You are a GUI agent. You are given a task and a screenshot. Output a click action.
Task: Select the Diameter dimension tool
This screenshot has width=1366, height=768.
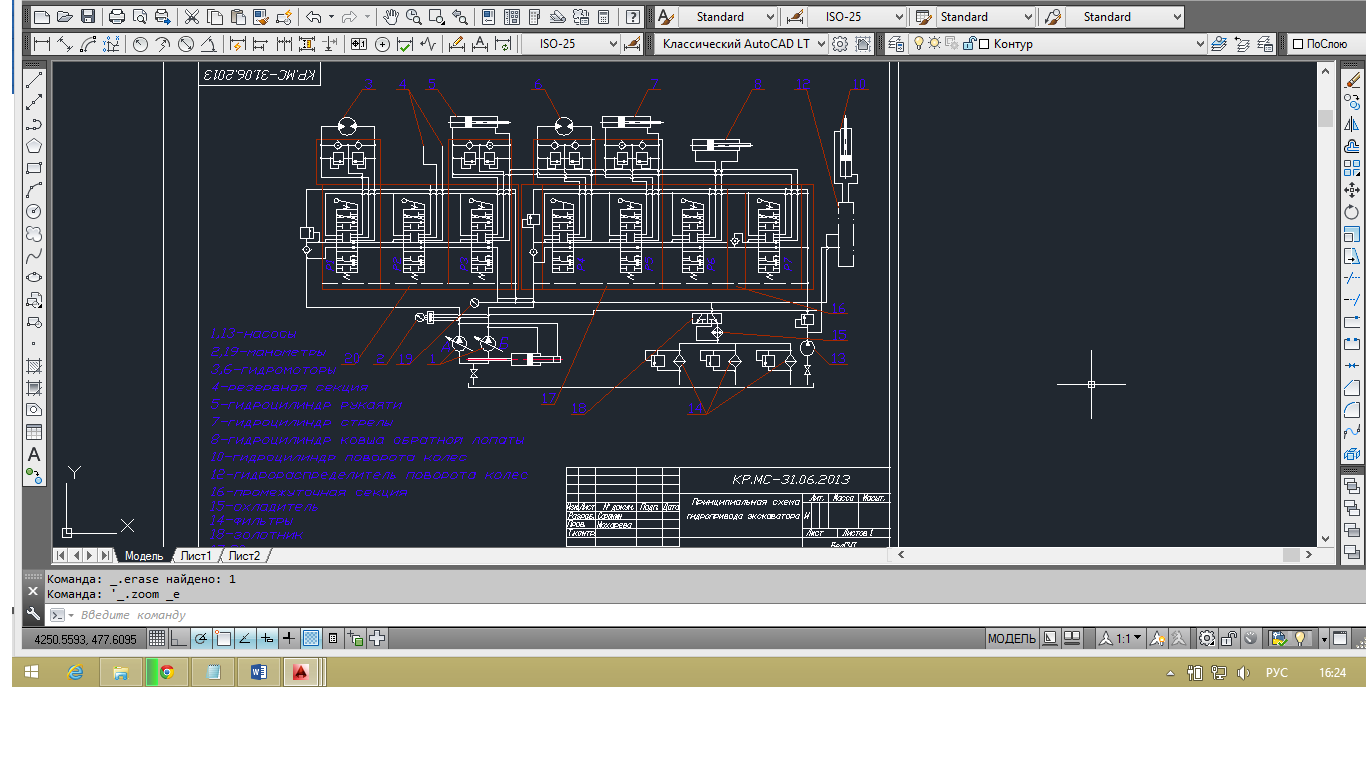(x=186, y=44)
